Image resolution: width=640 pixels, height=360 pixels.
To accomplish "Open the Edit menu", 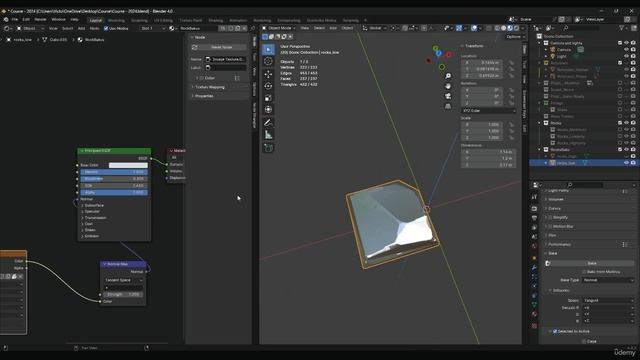I will point(26,19).
